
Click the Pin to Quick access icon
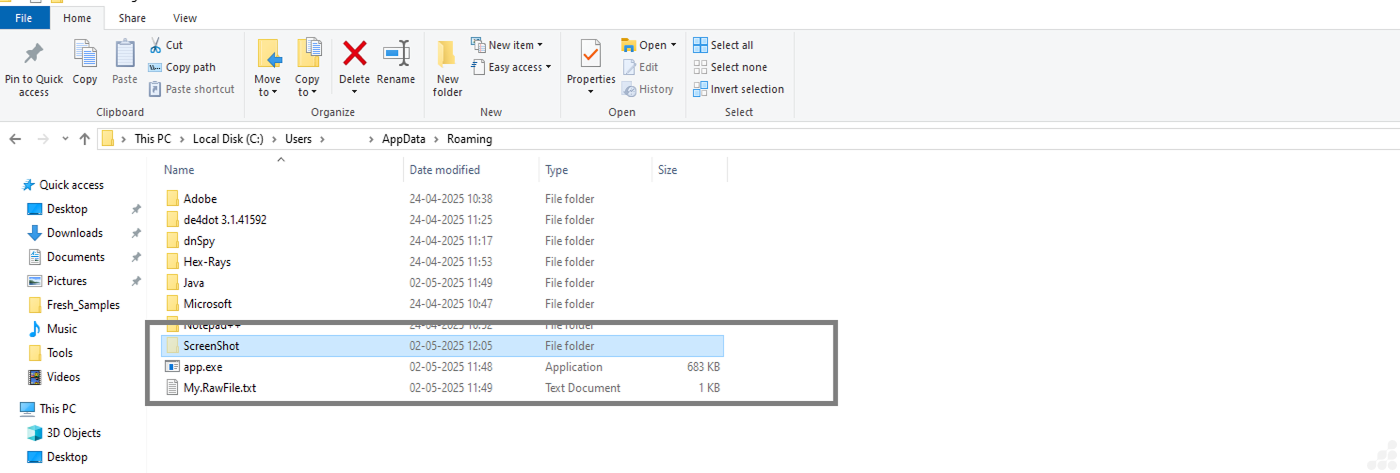coord(33,53)
